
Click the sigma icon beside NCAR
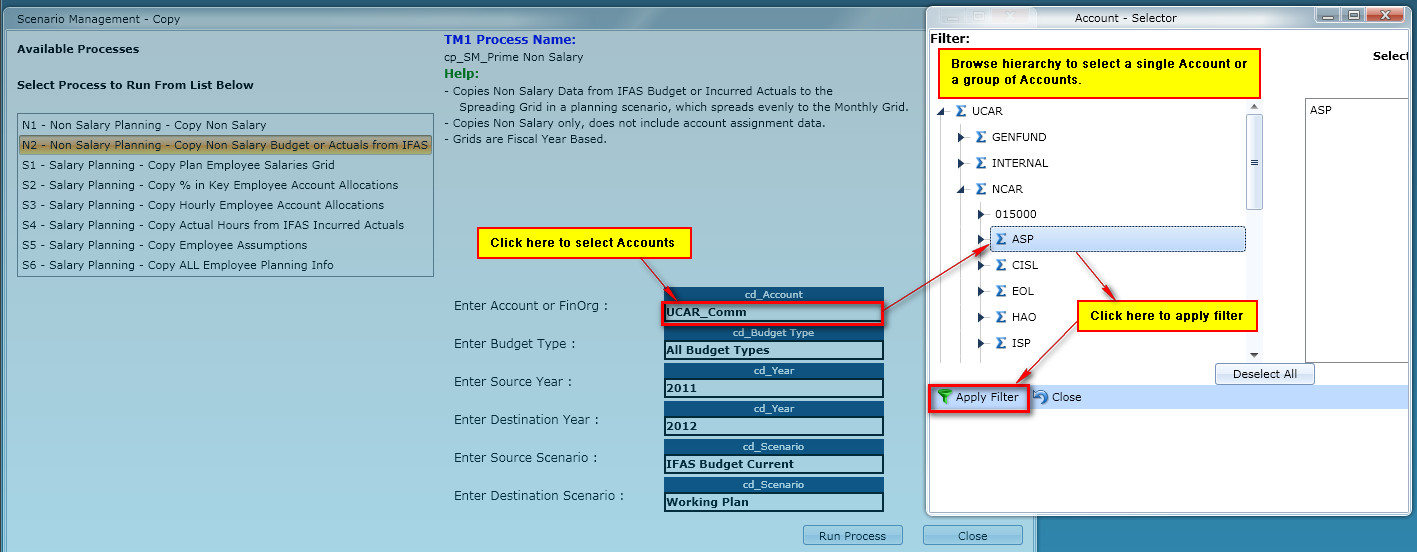981,189
